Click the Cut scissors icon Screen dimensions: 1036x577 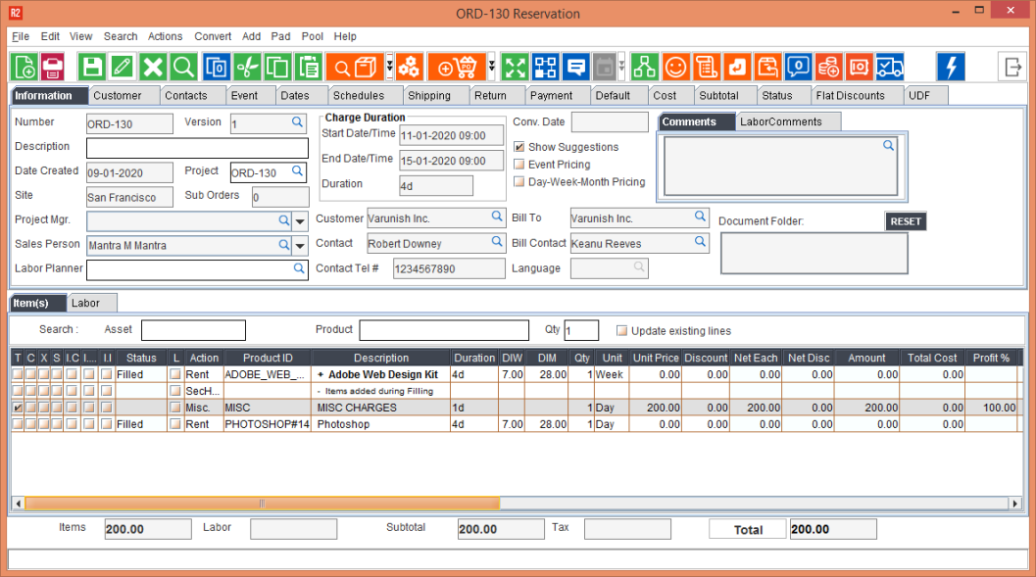[247, 67]
